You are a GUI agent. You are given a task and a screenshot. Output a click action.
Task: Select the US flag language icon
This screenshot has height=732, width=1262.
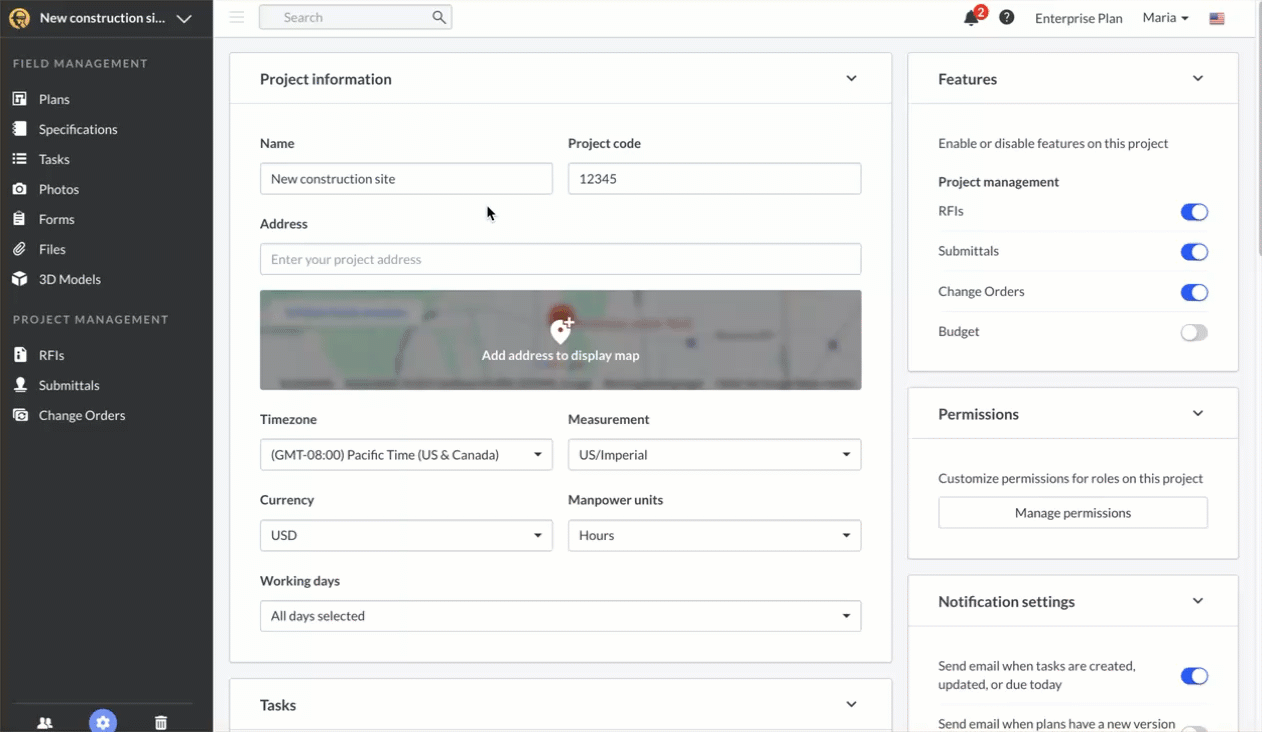point(1217,18)
